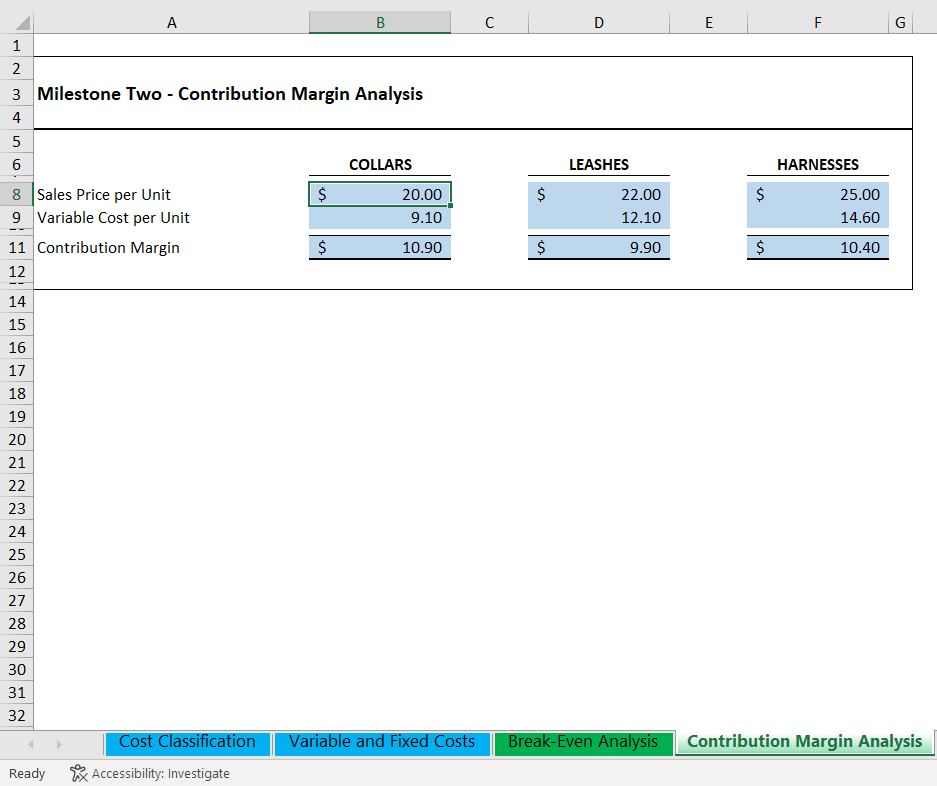The height and width of the screenshot is (786, 937).
Task: Switch to the Cost Classification tab
Action: (186, 742)
